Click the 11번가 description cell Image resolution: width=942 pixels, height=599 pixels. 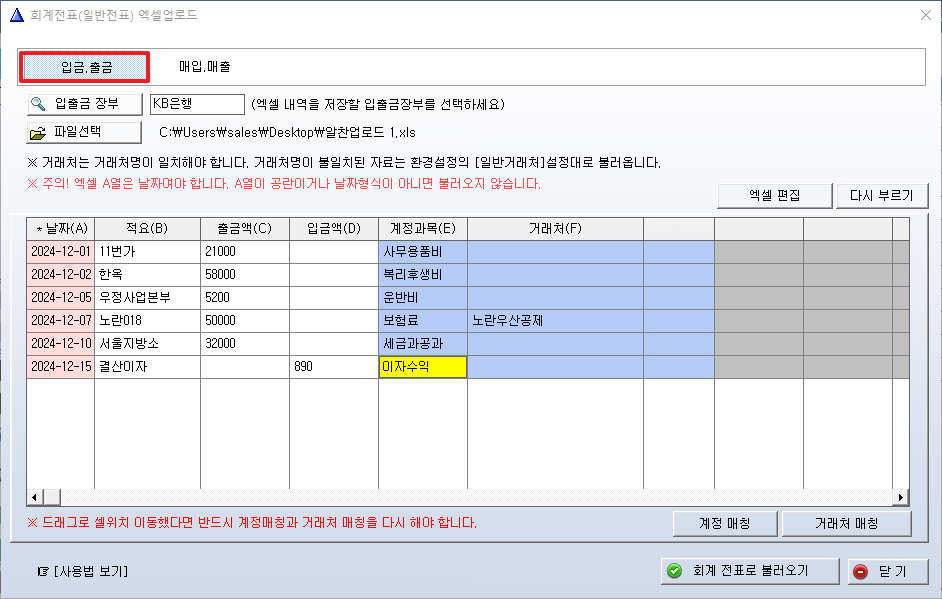pos(147,252)
